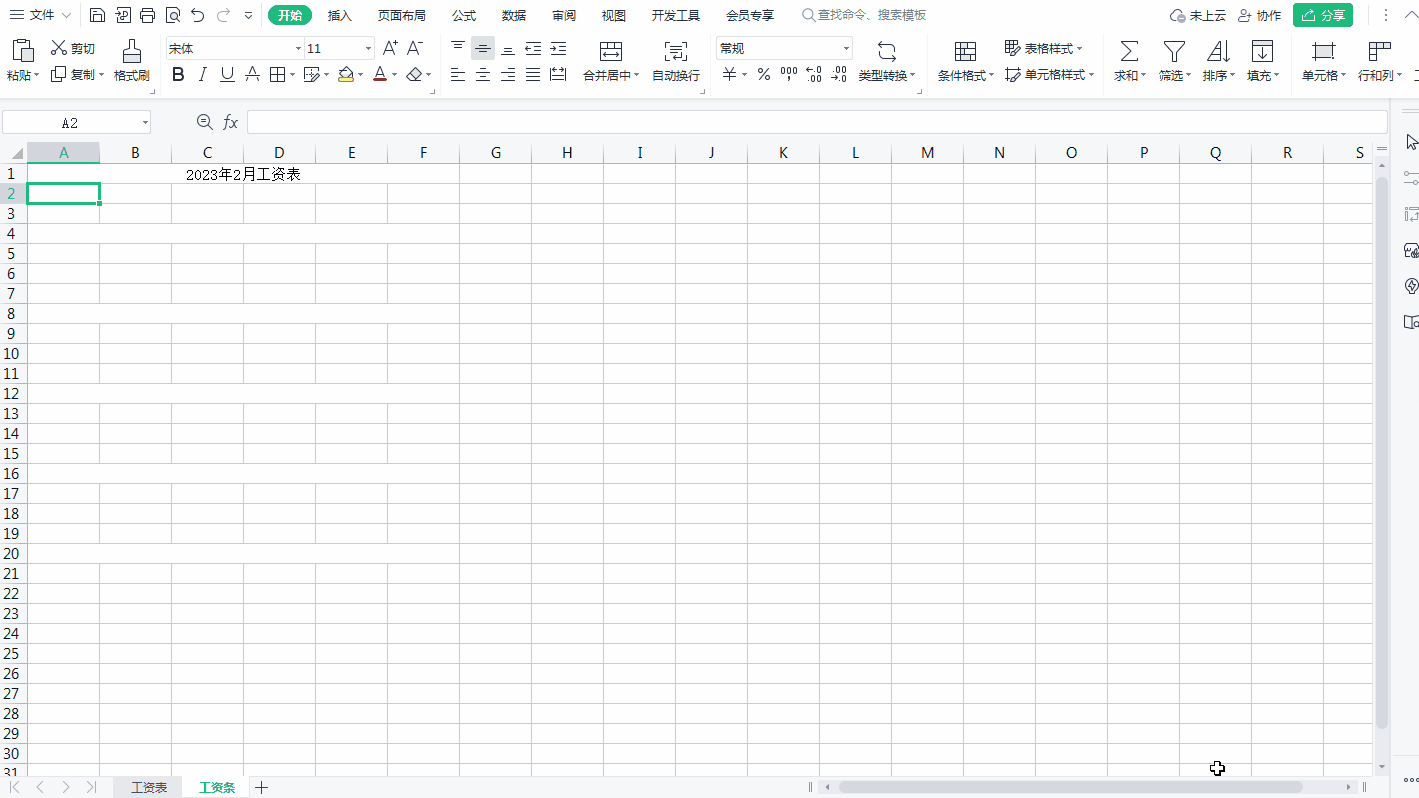The image size is (1419, 798).
Task: Click the increase indent icon
Action: tap(558, 48)
